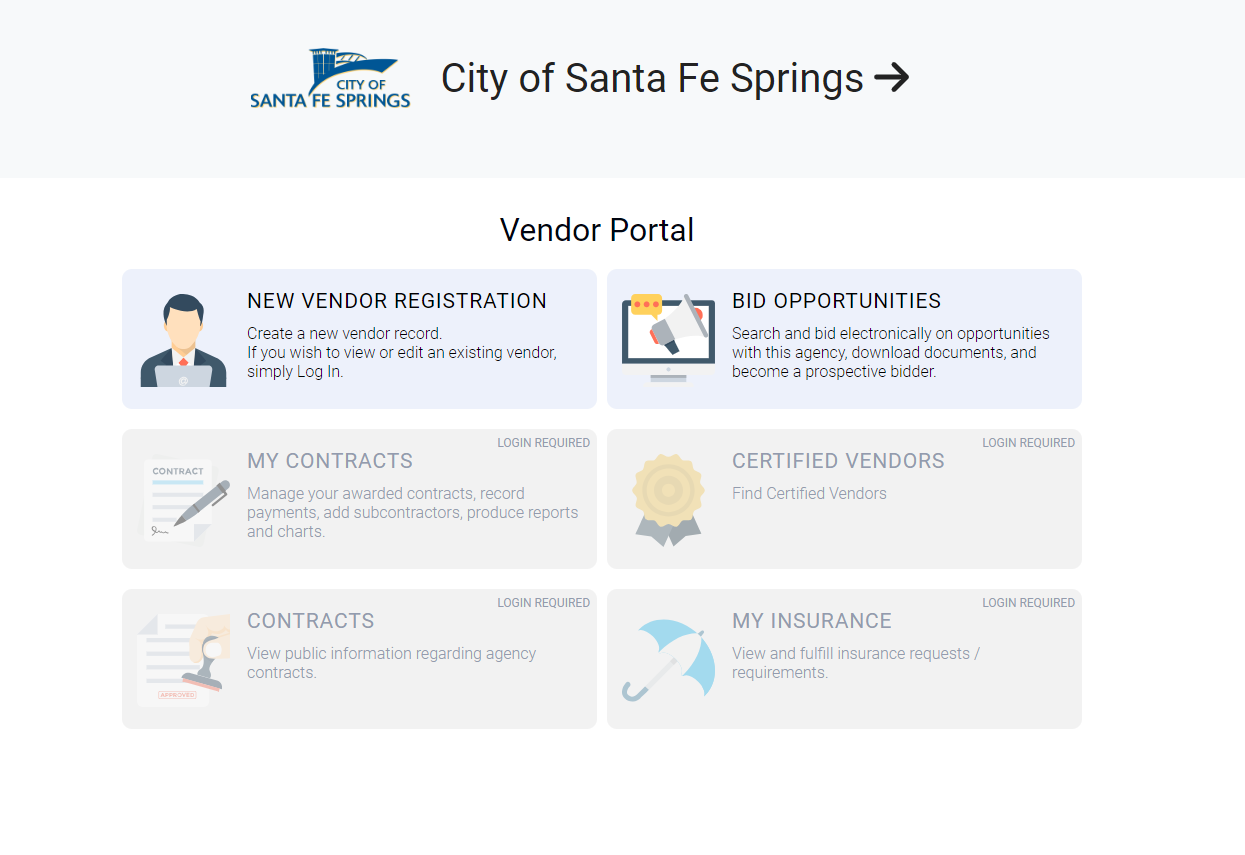This screenshot has height=855, width=1245.
Task: Click the LOGIN REQUIRED tag on My Insurance
Action: point(1028,602)
